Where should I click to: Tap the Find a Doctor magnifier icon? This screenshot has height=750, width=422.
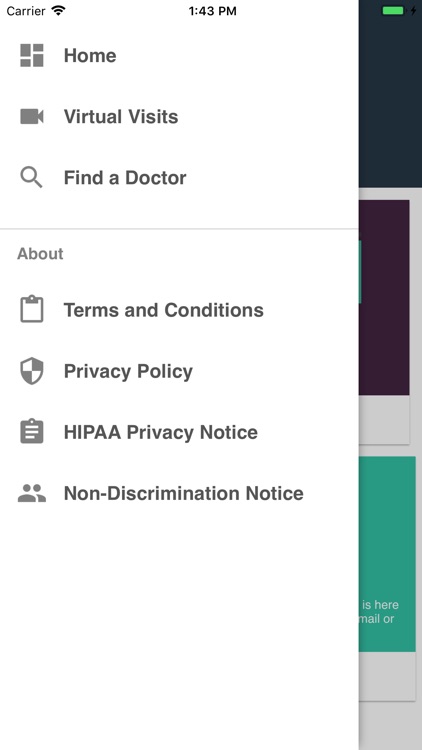tap(32, 177)
